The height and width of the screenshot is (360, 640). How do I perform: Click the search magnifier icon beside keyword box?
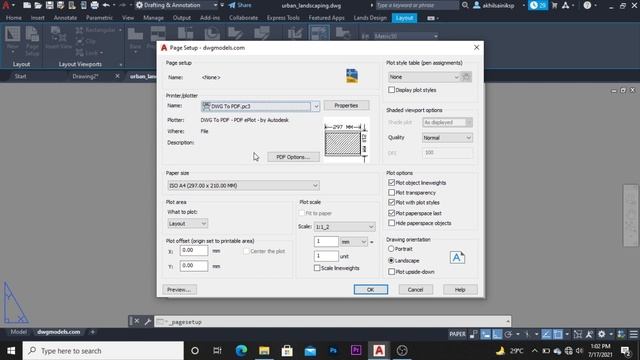(465, 5)
